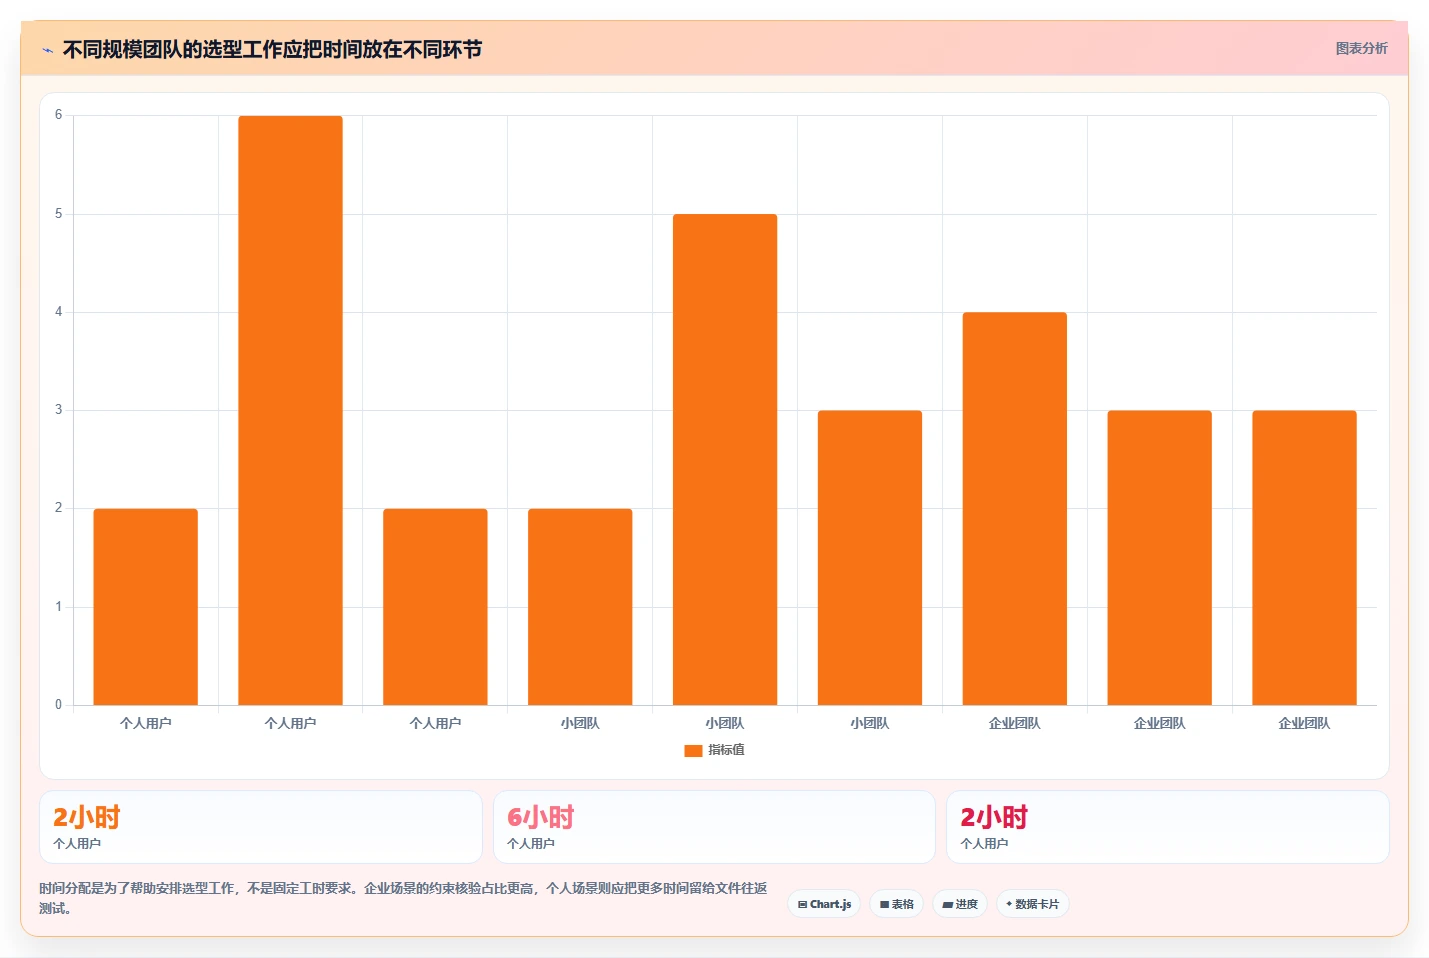
Task: Switch to the 数据卡片 chip
Action: (x=1033, y=904)
